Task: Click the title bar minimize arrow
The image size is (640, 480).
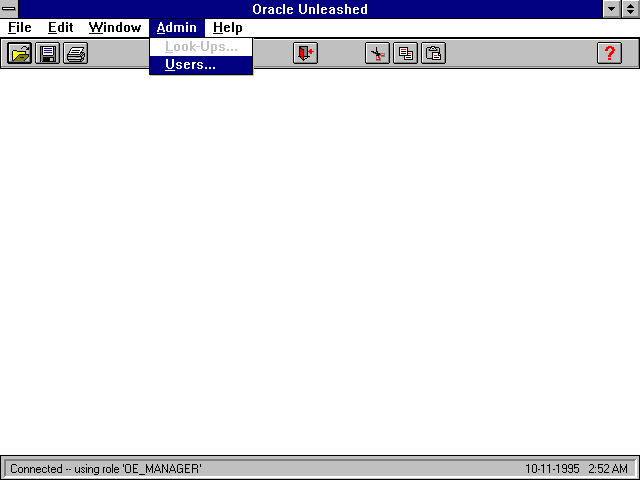Action: coord(613,9)
